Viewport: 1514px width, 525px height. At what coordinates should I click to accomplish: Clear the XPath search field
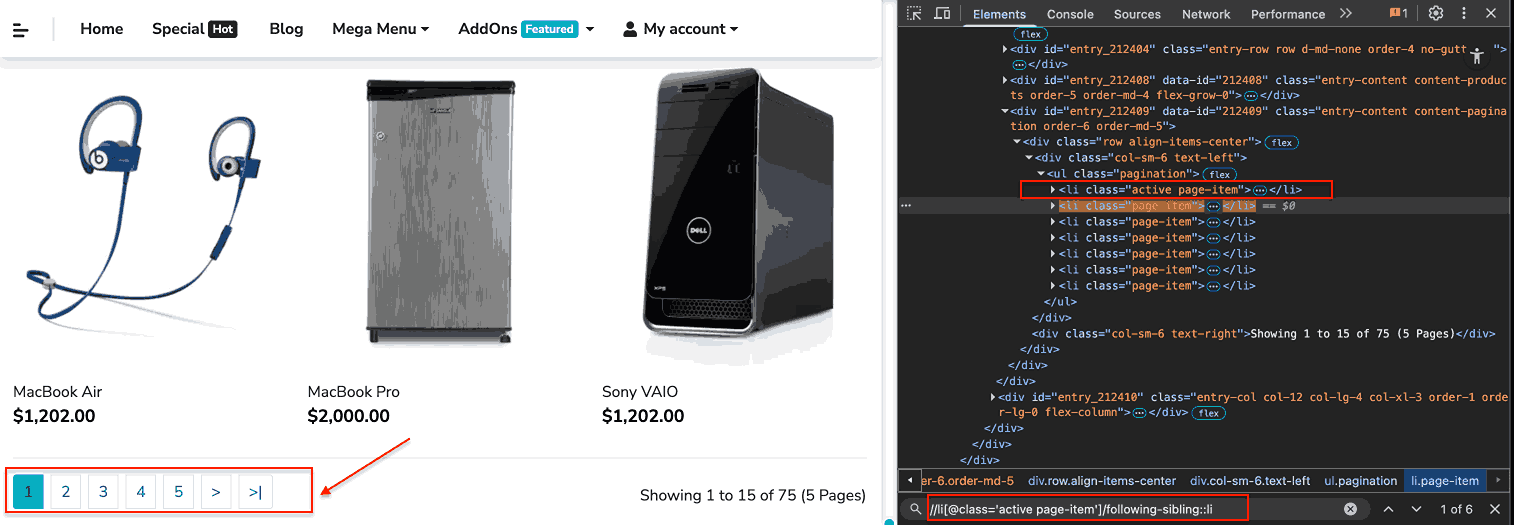1350,509
